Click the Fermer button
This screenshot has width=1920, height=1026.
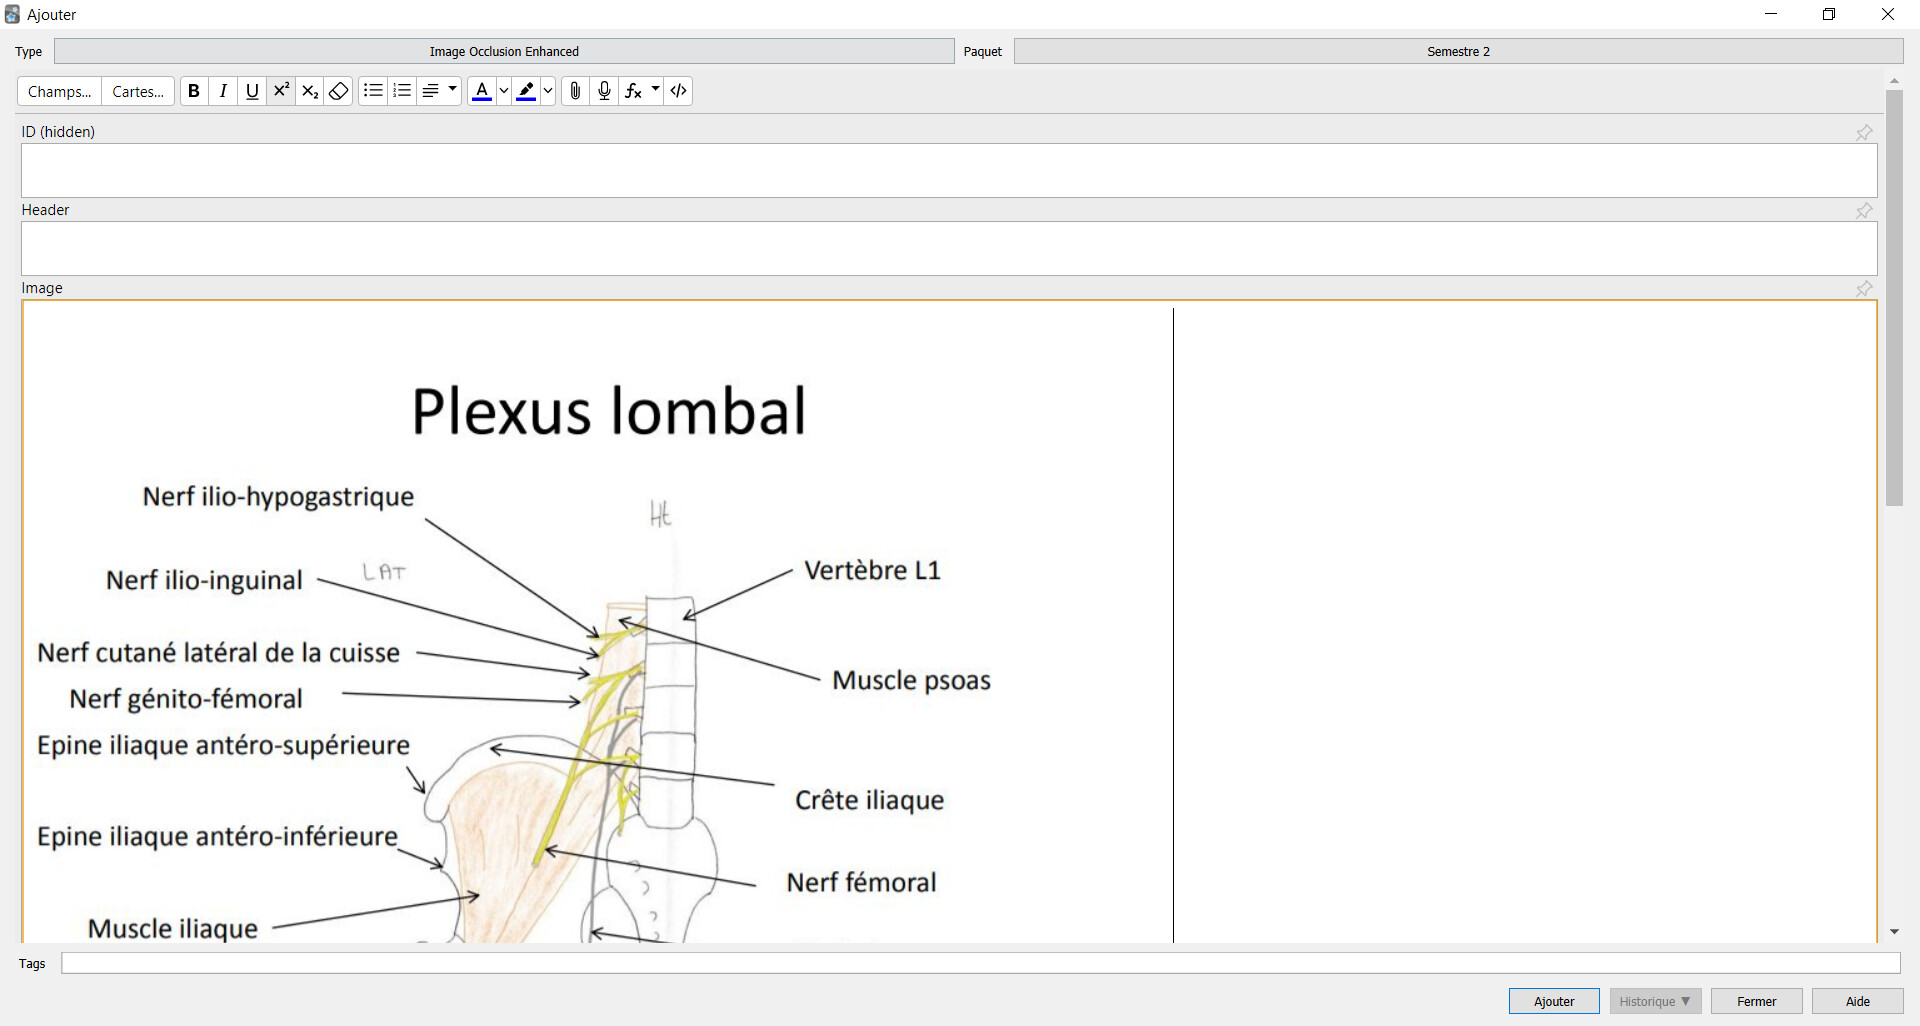pyautogui.click(x=1756, y=1001)
